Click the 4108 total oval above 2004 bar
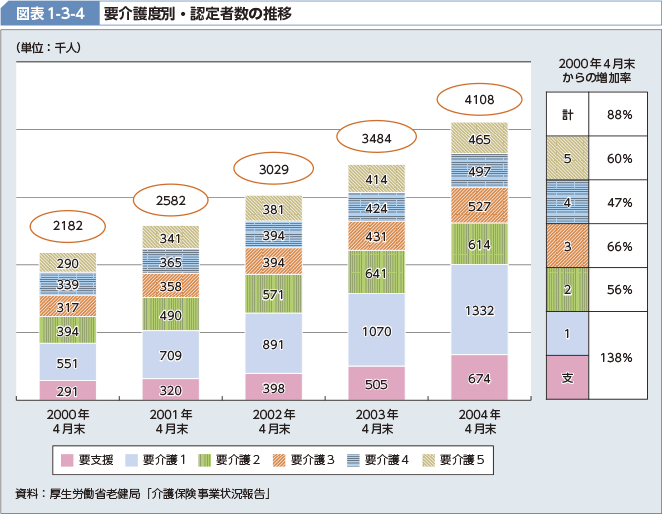 [479, 100]
